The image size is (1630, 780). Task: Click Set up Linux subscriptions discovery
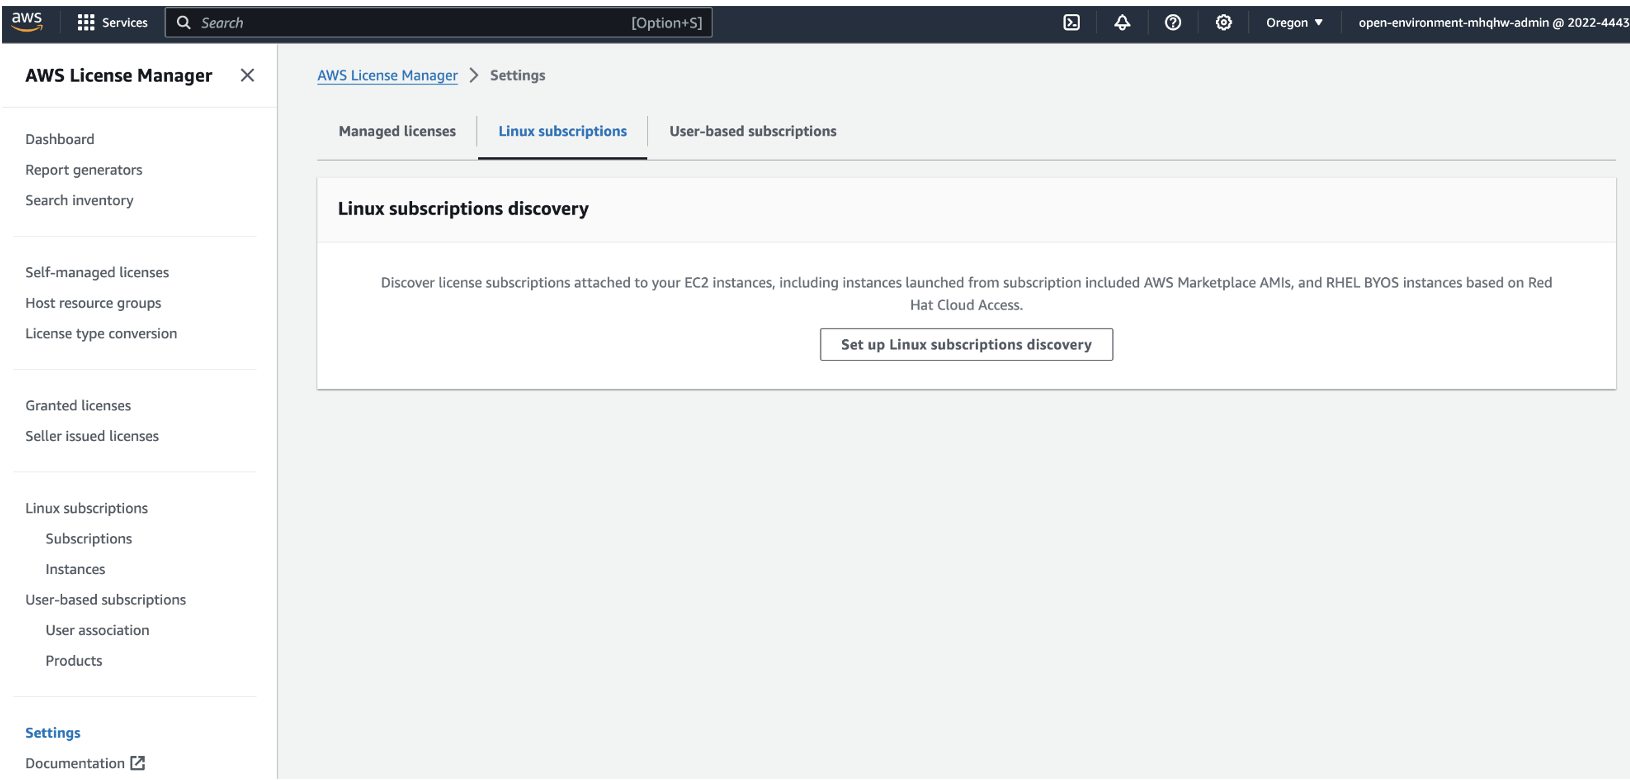[966, 344]
